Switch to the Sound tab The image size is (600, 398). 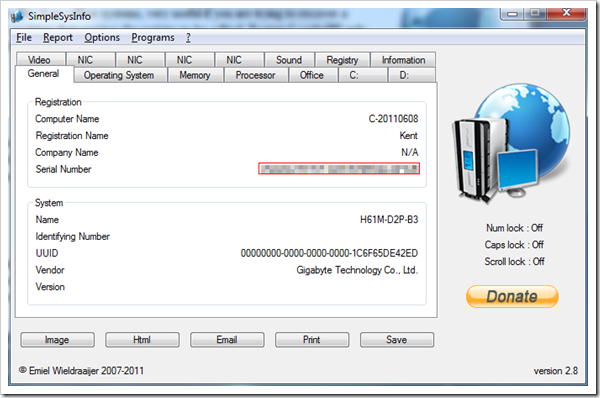click(x=289, y=60)
